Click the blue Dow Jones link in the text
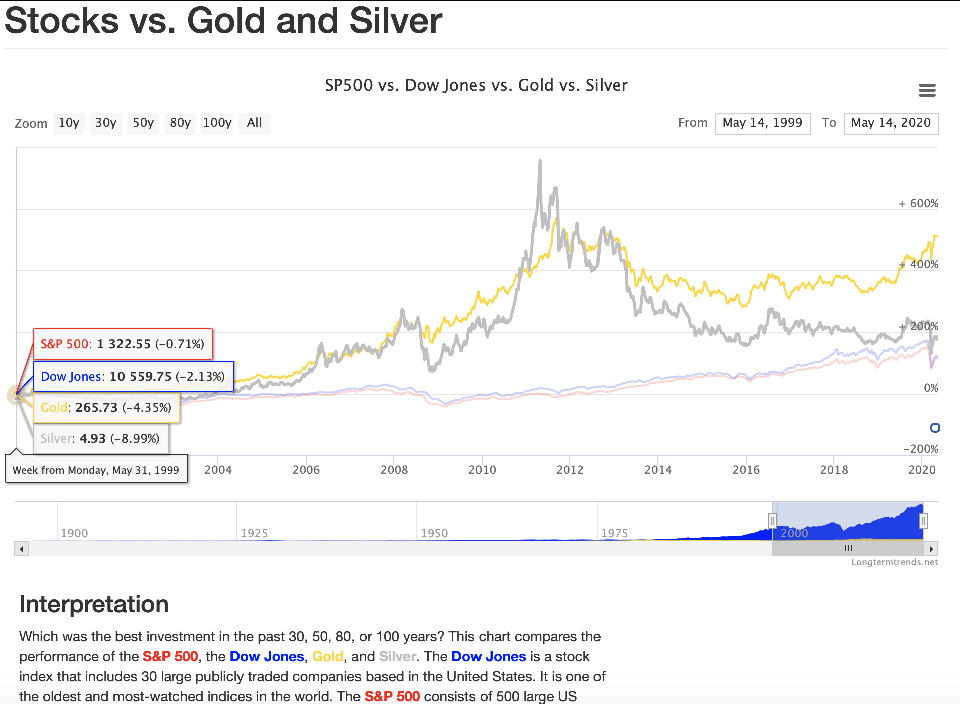The width and height of the screenshot is (960, 704). pos(266,656)
